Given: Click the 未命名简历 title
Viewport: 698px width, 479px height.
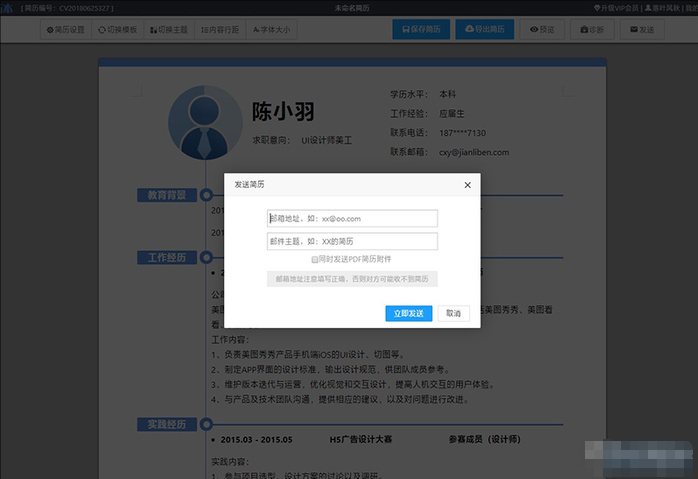Looking at the screenshot, I should pyautogui.click(x=352, y=8).
